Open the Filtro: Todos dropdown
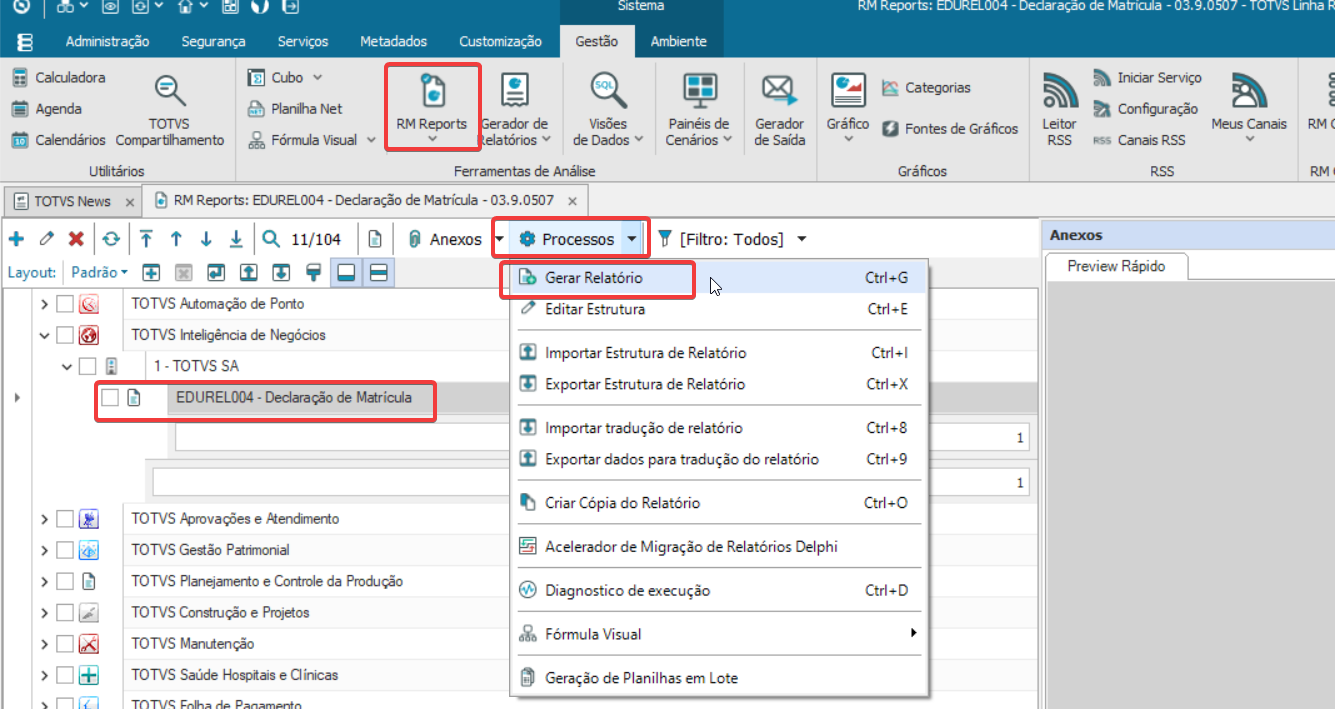 pos(802,239)
